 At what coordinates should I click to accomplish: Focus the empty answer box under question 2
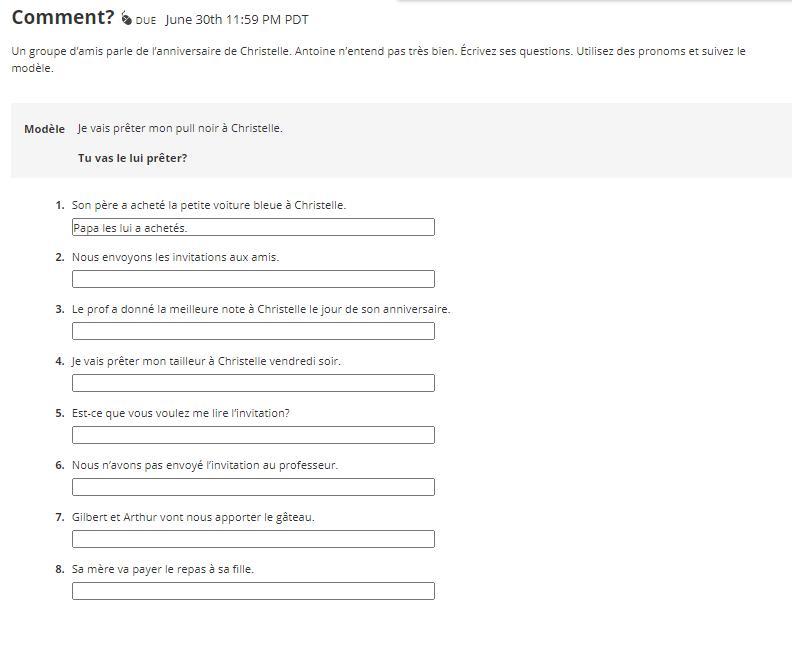pyautogui.click(x=253, y=279)
